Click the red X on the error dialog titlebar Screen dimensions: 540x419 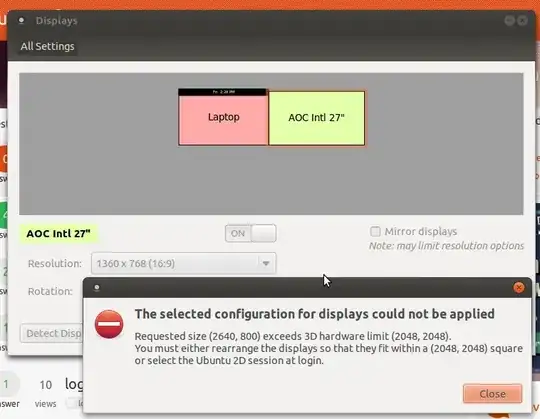pos(519,287)
